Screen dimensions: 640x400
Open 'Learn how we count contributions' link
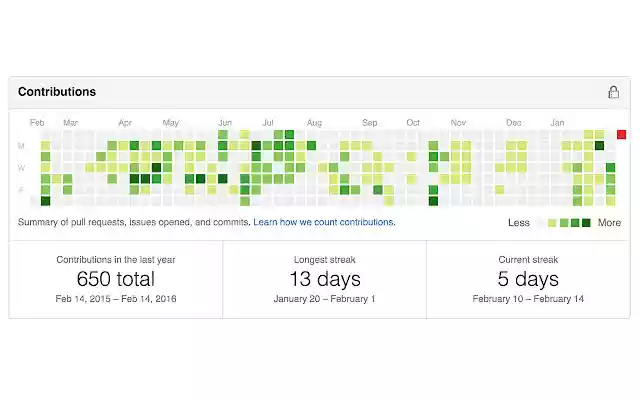coord(324,222)
